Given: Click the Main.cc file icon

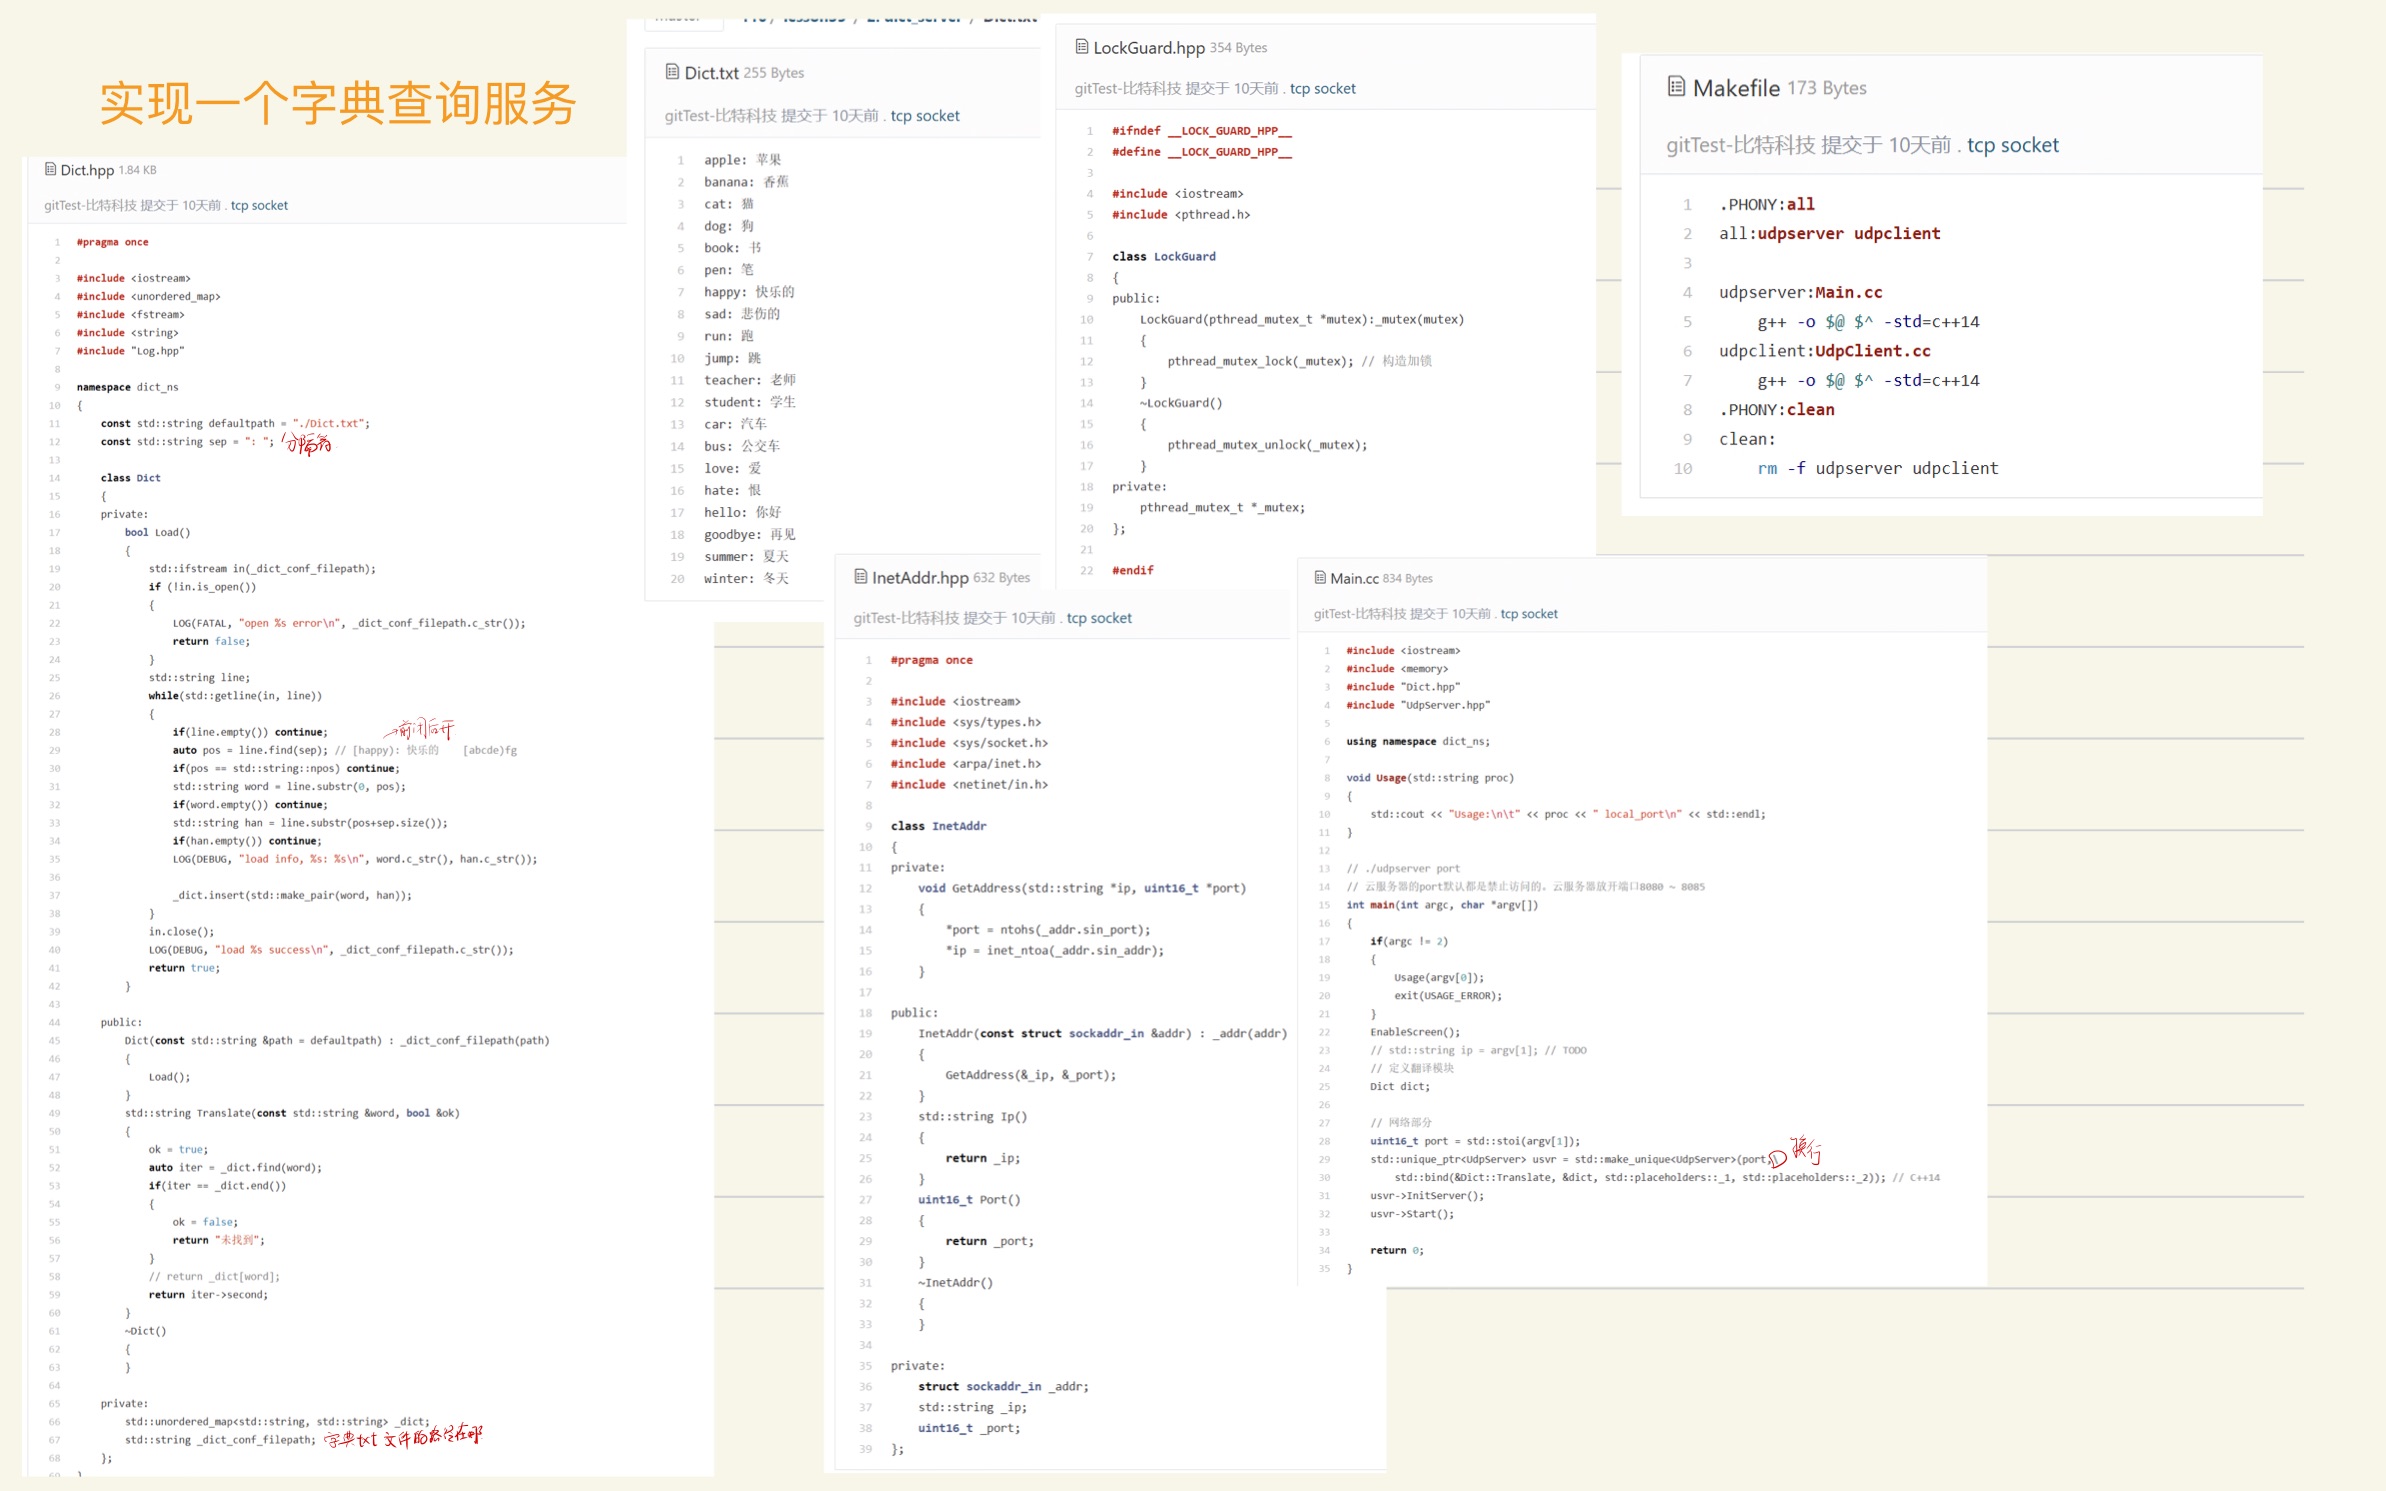Looking at the screenshot, I should click(1320, 578).
